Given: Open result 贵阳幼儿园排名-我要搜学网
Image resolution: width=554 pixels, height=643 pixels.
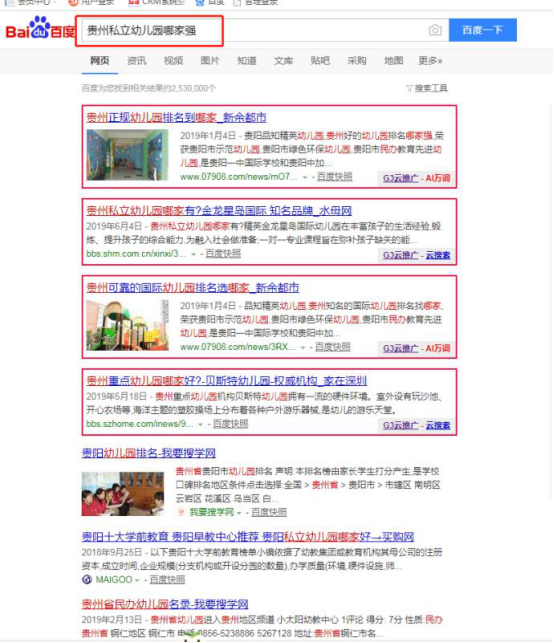Looking at the screenshot, I should (x=148, y=453).
